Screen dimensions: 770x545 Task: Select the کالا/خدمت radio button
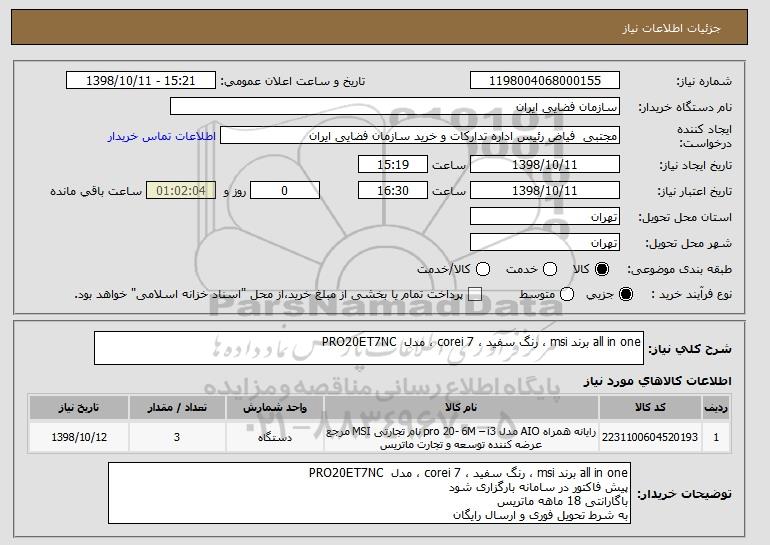pyautogui.click(x=483, y=269)
